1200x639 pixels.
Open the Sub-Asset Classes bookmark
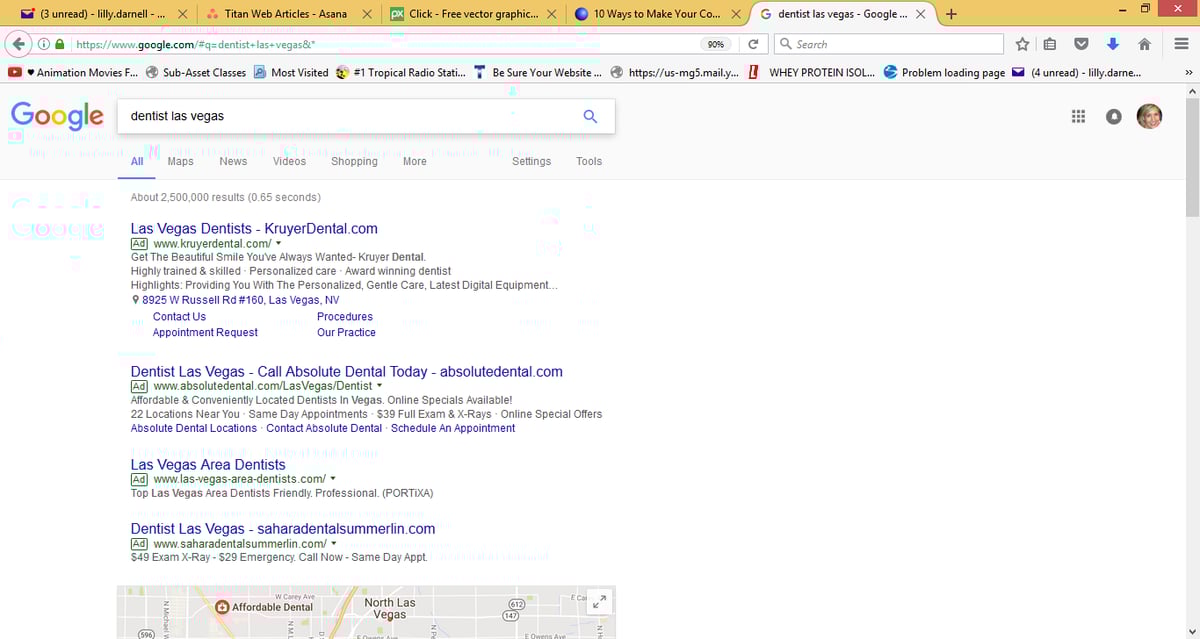pos(196,73)
